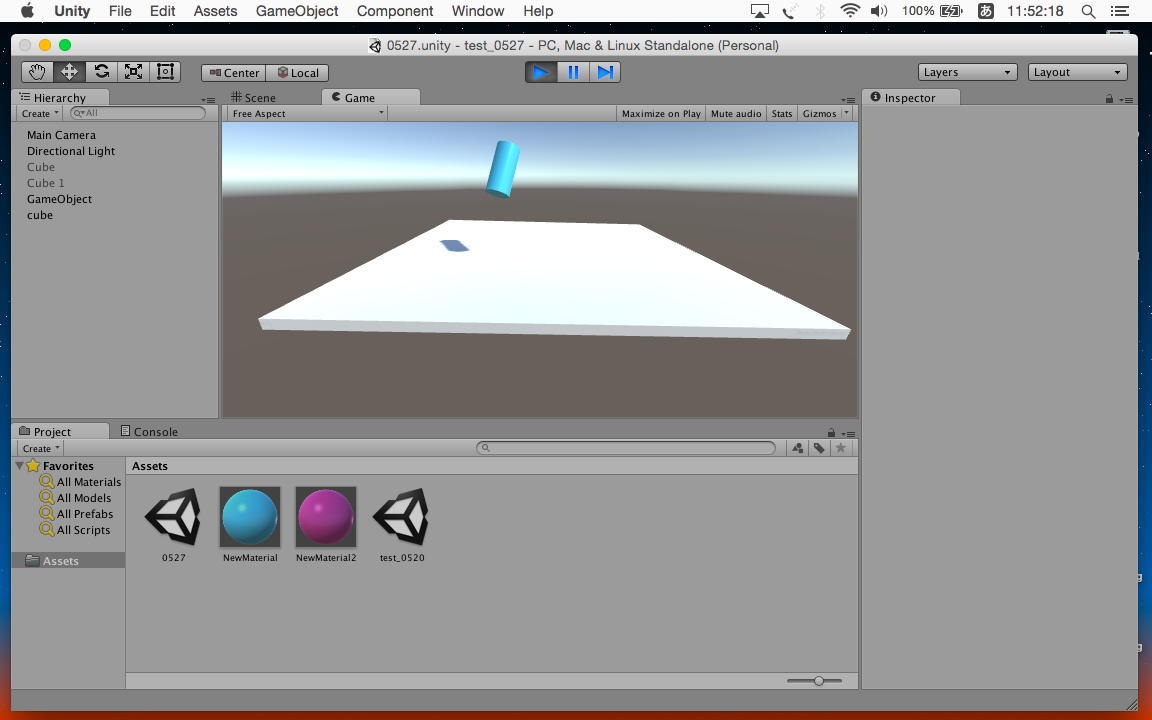Open the Layers dropdown

pos(967,72)
